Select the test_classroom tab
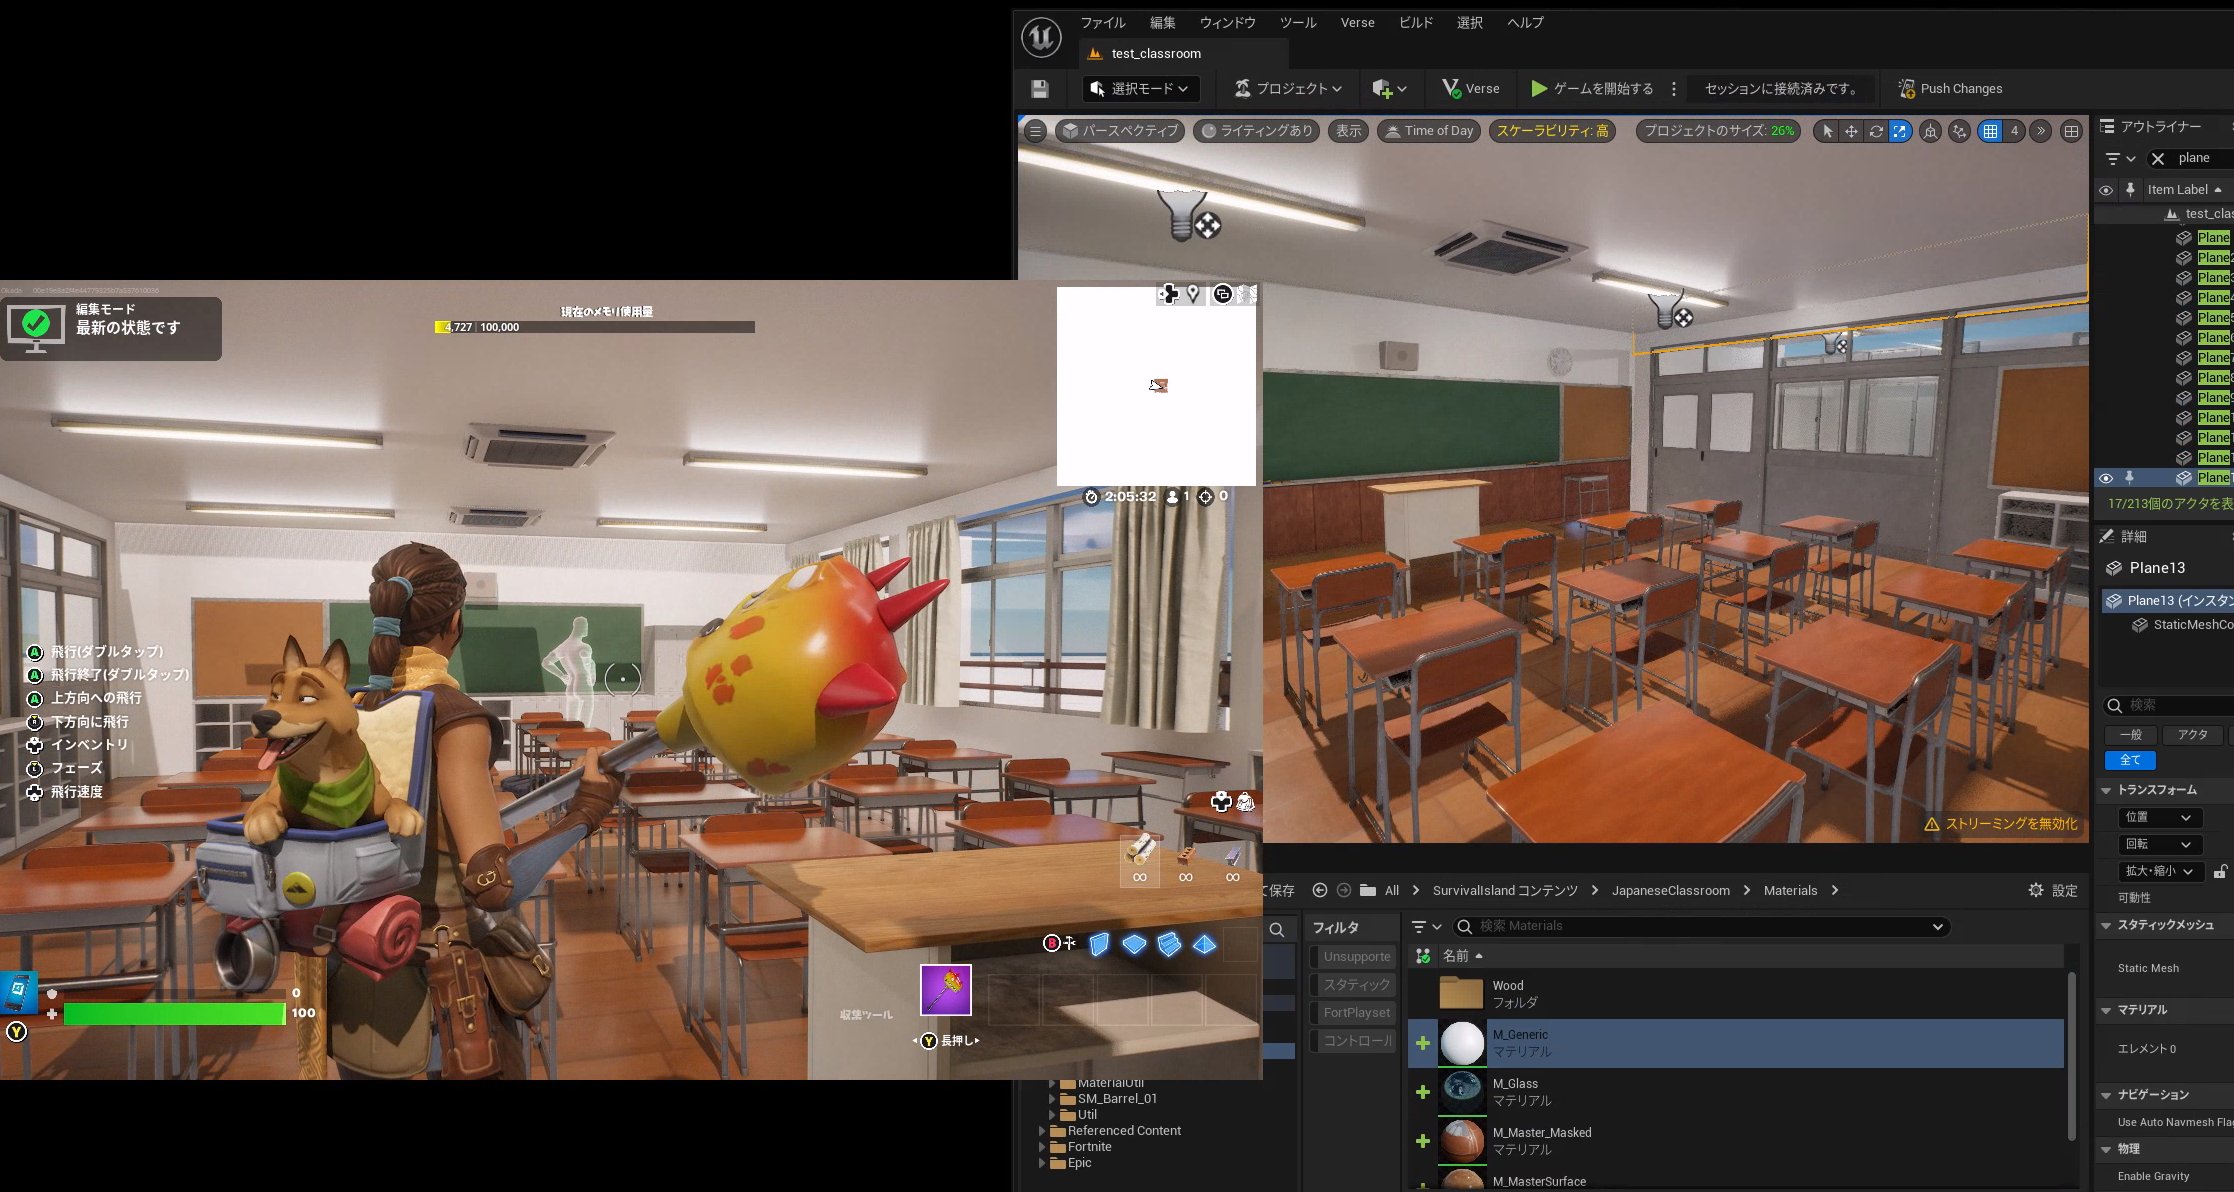The image size is (2234, 1192). point(1155,53)
